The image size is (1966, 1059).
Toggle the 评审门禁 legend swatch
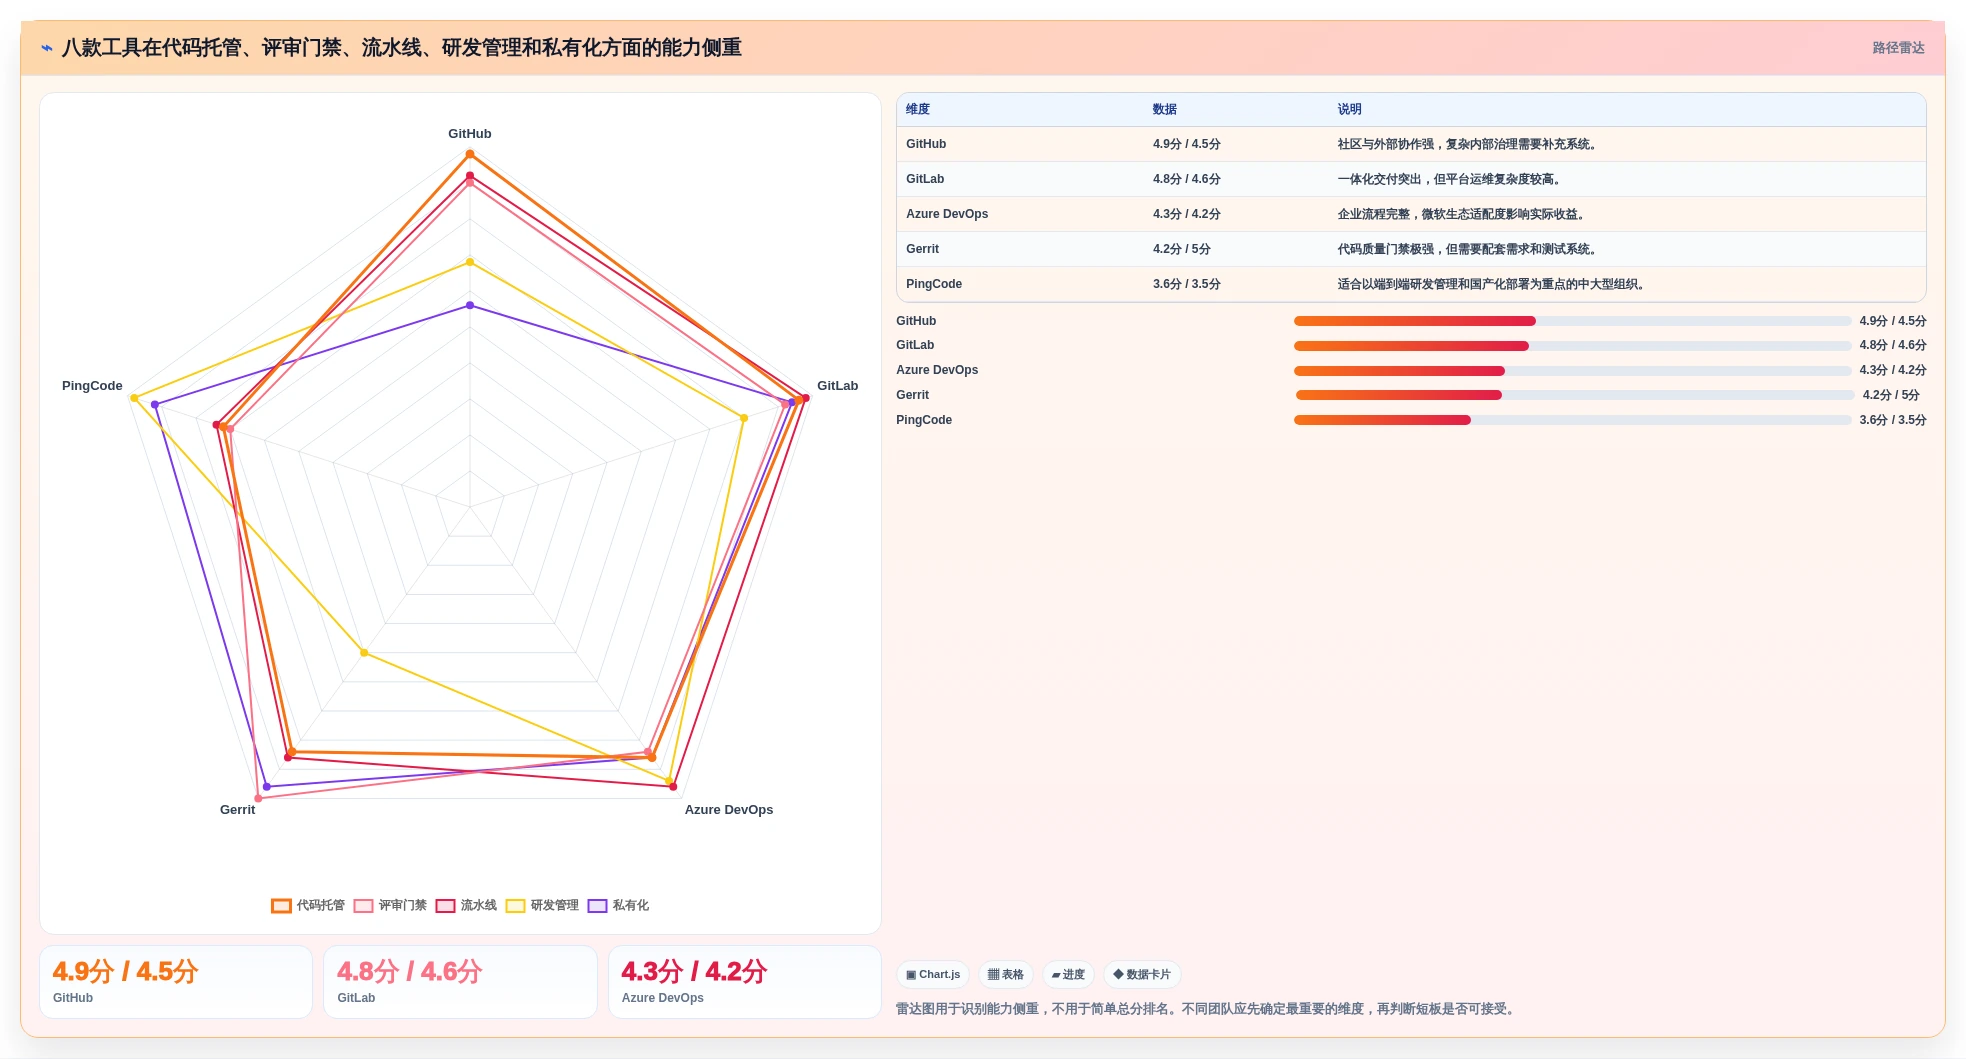tap(363, 906)
